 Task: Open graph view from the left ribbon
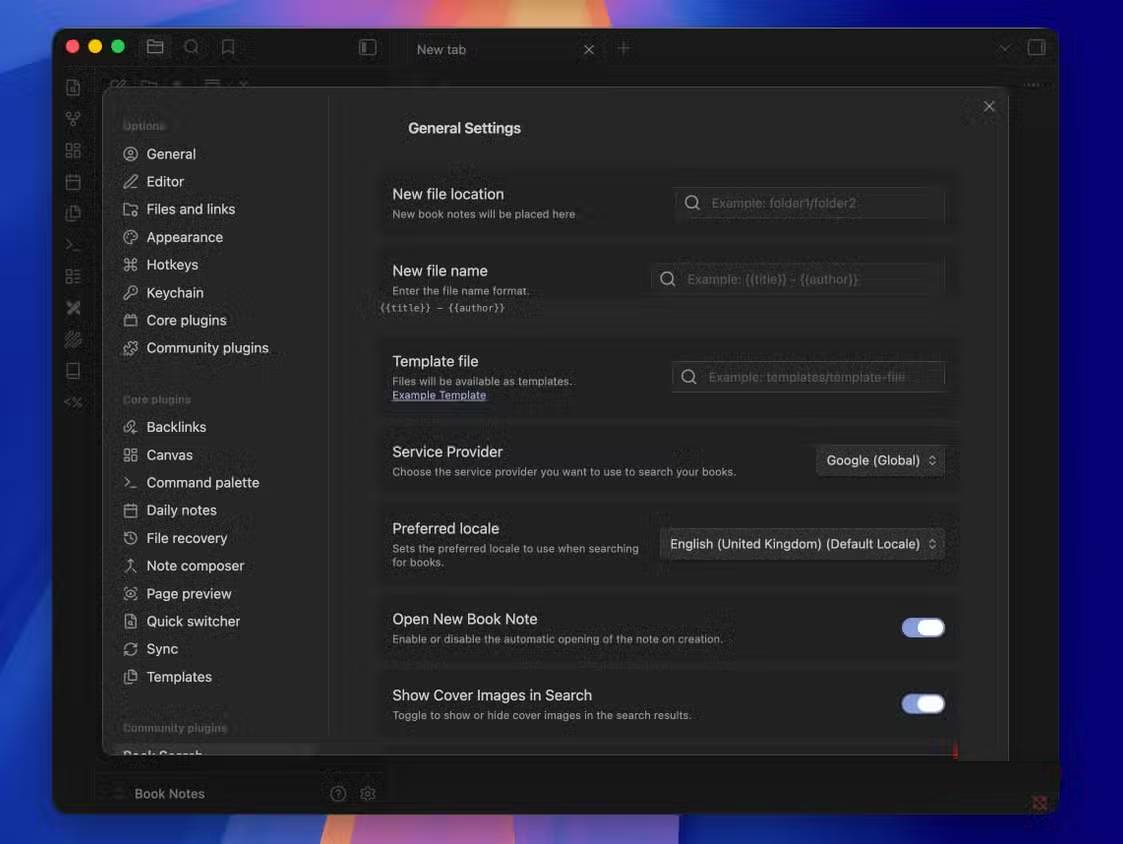(x=73, y=119)
